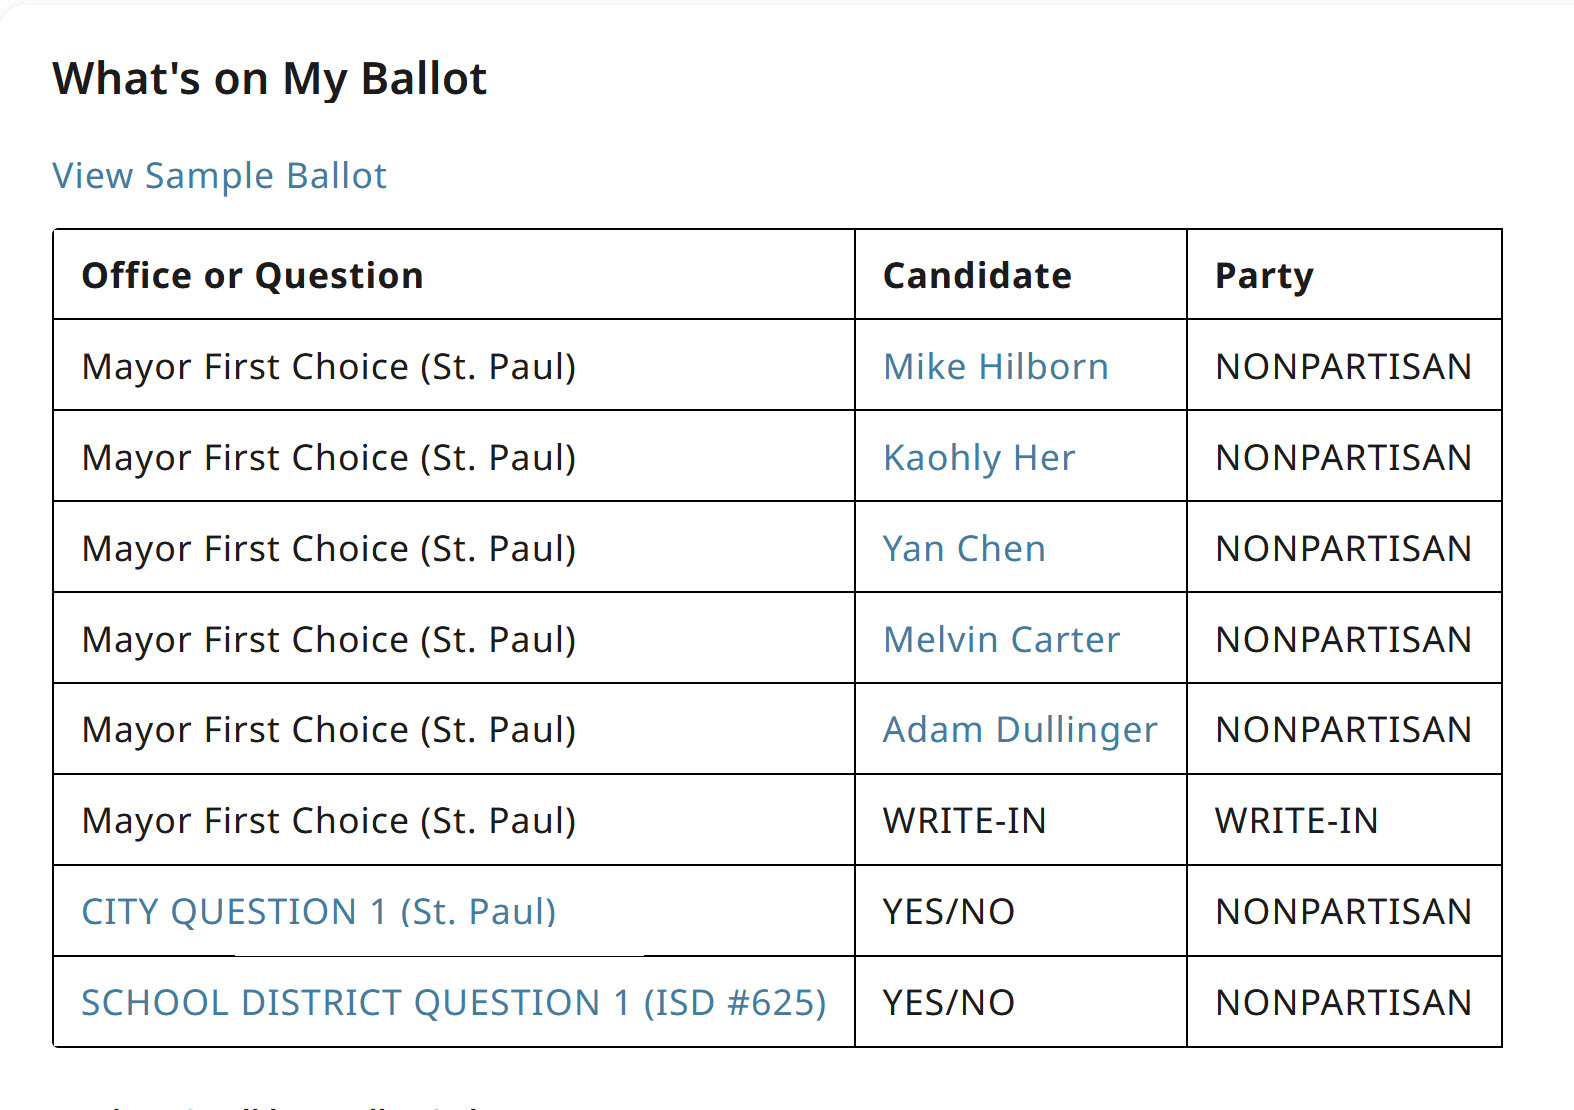Click the WRITE-IN cell in Candidate column
The height and width of the screenshot is (1110, 1574).
(964, 821)
